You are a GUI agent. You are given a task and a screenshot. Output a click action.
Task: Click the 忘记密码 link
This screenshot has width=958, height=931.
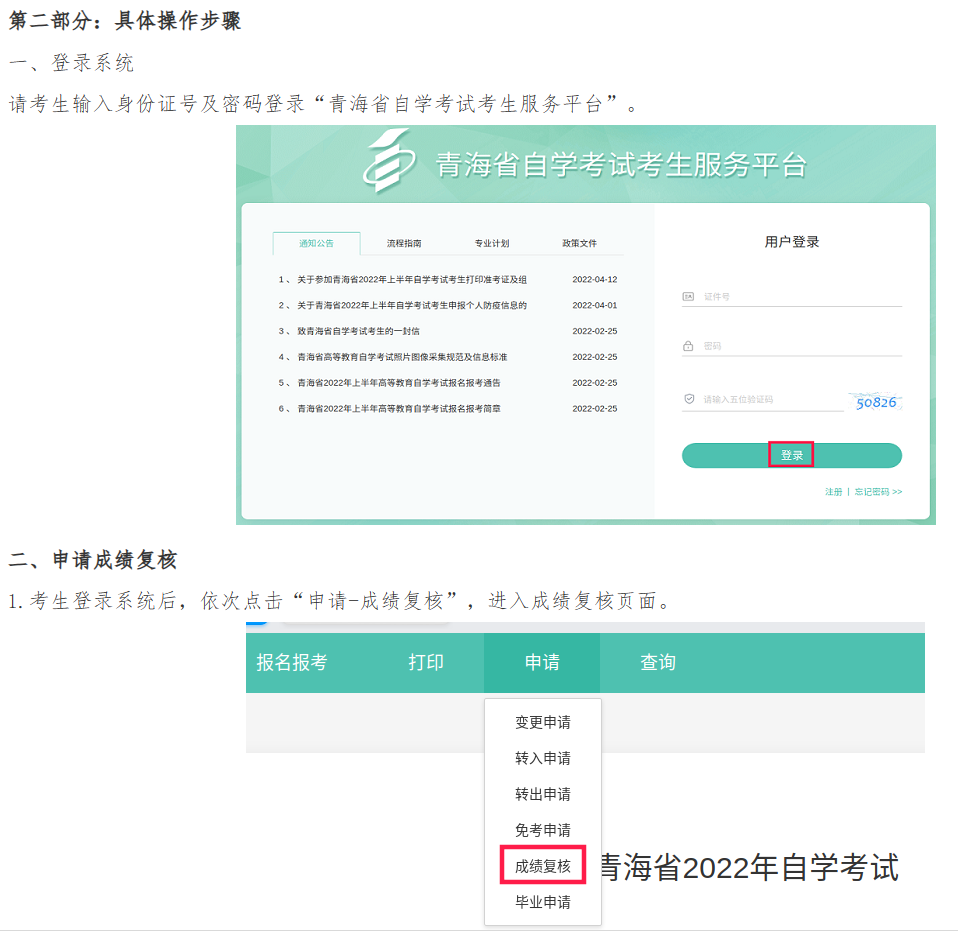click(x=875, y=492)
